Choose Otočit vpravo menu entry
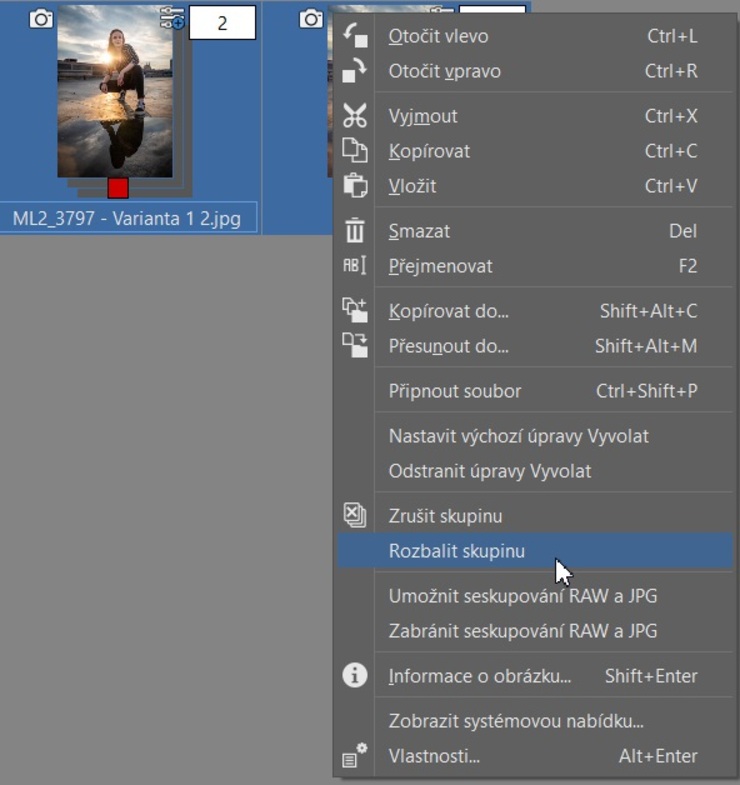The image size is (740, 785). pos(535,71)
